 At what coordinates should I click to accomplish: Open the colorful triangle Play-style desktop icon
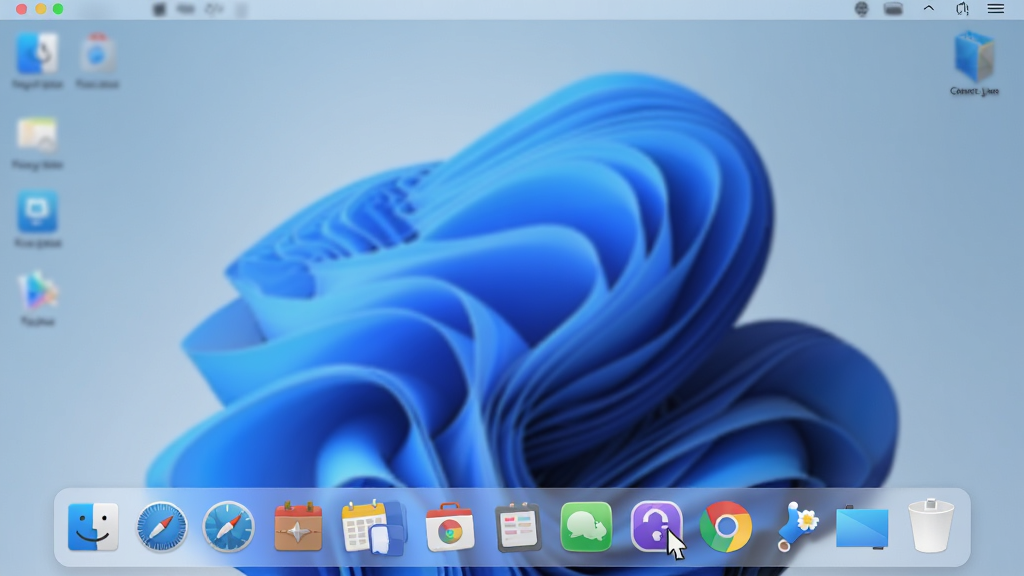click(38, 291)
